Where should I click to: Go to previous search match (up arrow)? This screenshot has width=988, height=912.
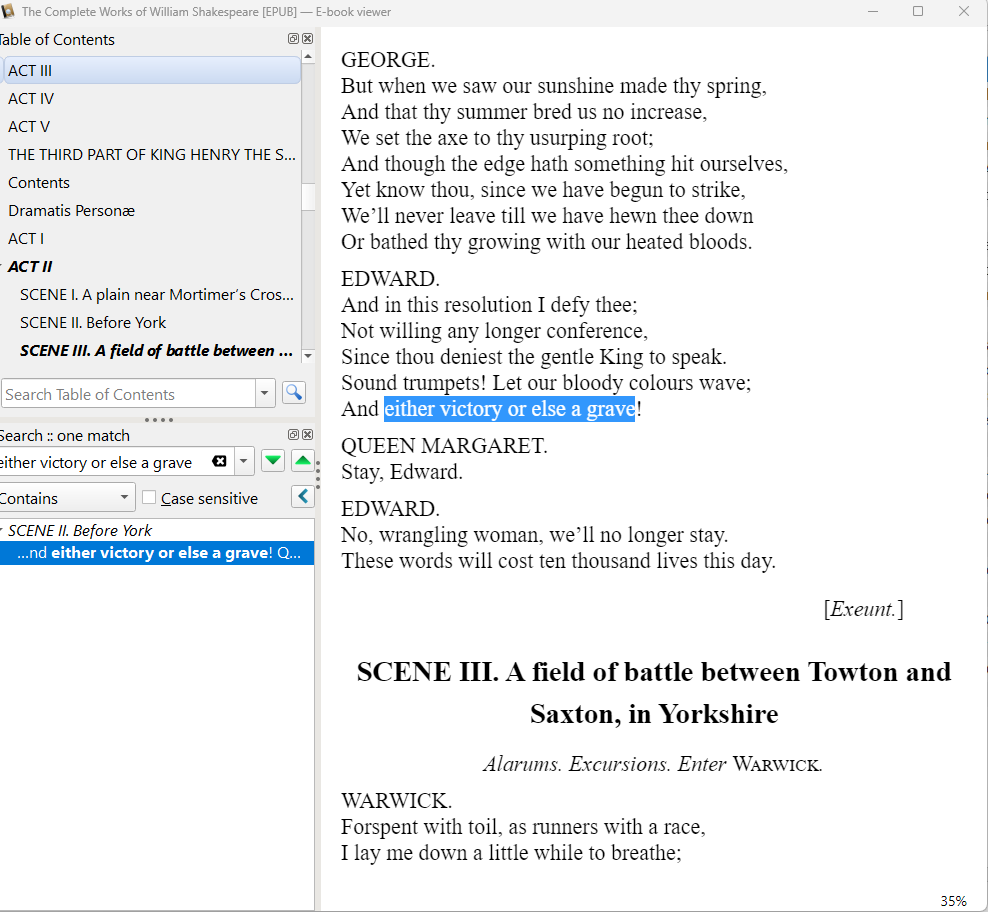(302, 461)
